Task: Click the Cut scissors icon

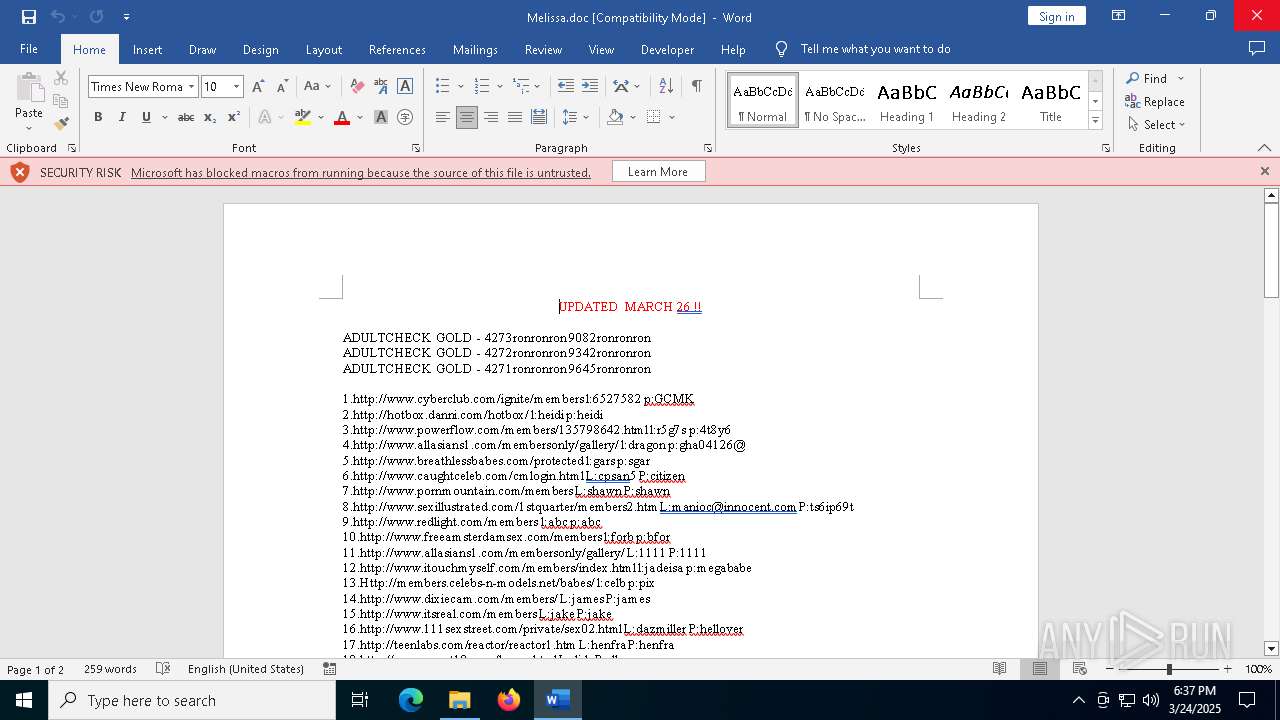Action: tap(61, 78)
